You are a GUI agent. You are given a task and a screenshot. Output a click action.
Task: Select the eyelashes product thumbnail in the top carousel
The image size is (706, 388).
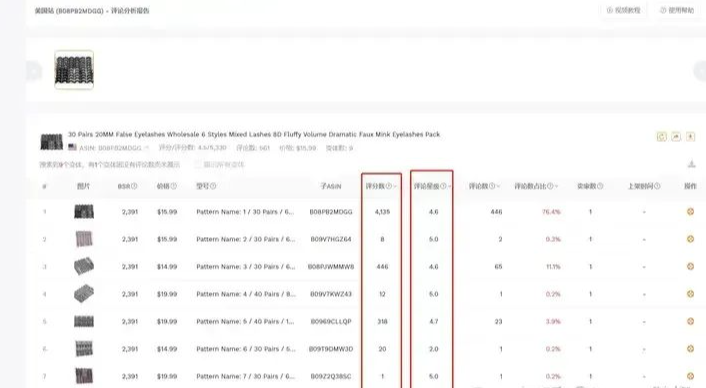coord(74,70)
